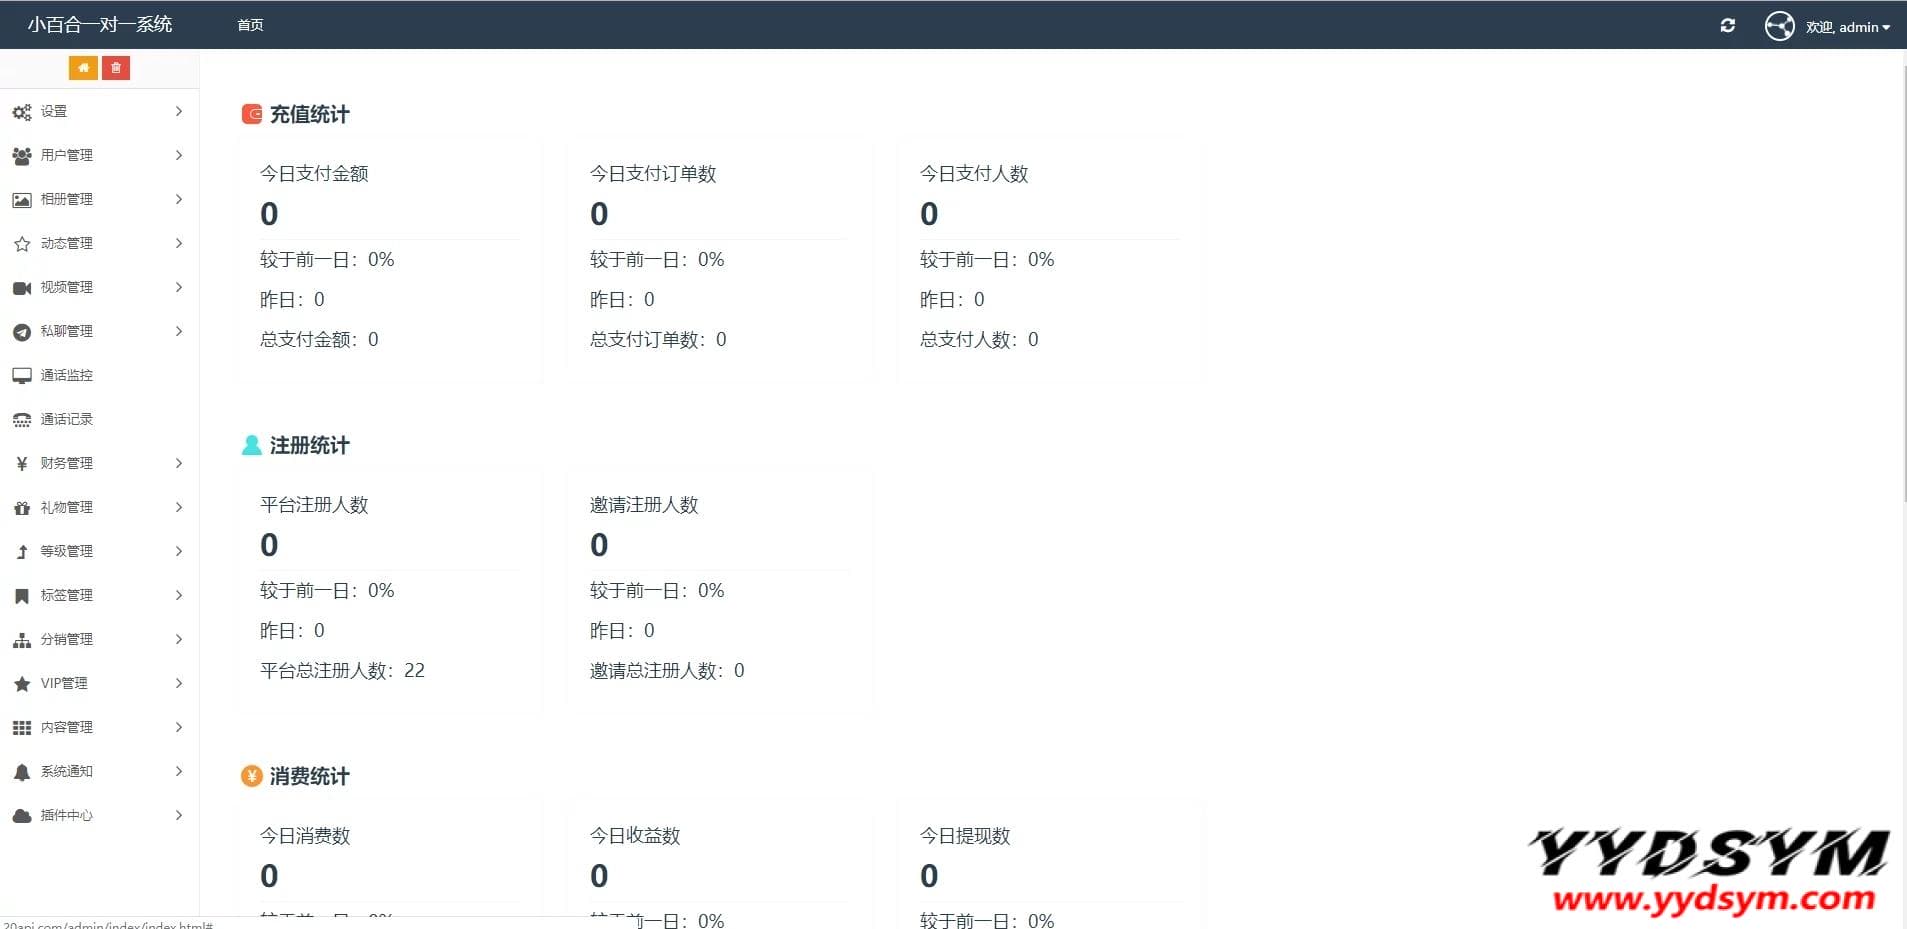The image size is (1907, 929).
Task: Click the admin avatar icon
Action: (x=1779, y=26)
